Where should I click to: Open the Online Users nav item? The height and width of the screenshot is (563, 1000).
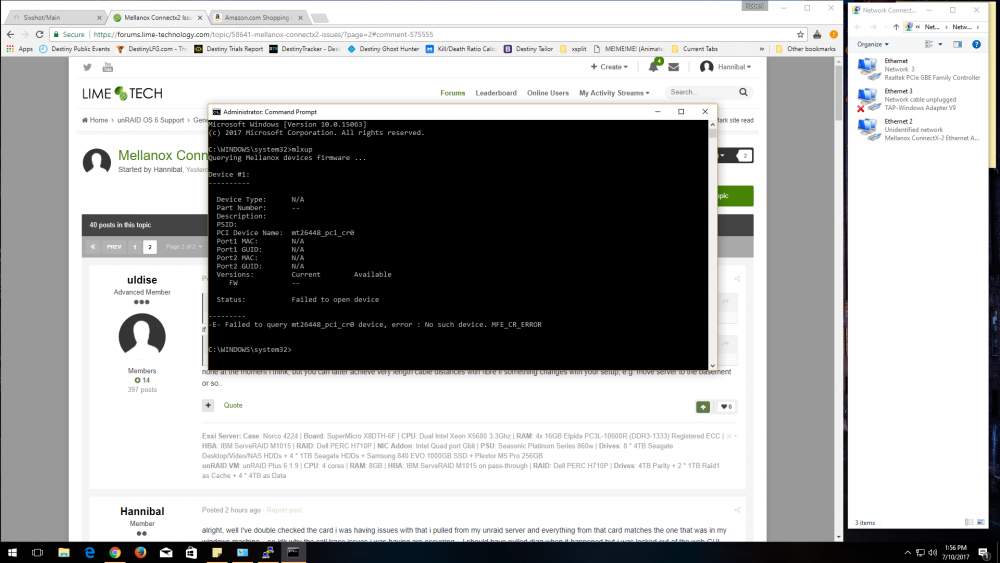pos(548,93)
